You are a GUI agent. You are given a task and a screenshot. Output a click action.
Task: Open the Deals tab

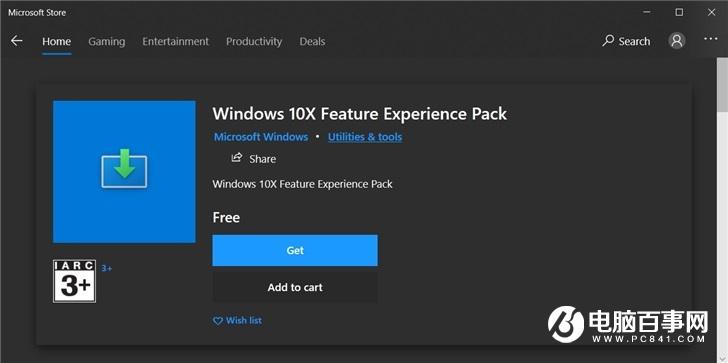click(312, 41)
